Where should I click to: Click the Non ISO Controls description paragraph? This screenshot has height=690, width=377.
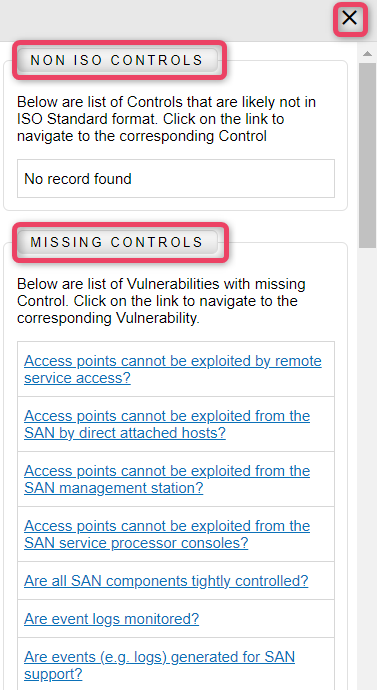pos(166,119)
